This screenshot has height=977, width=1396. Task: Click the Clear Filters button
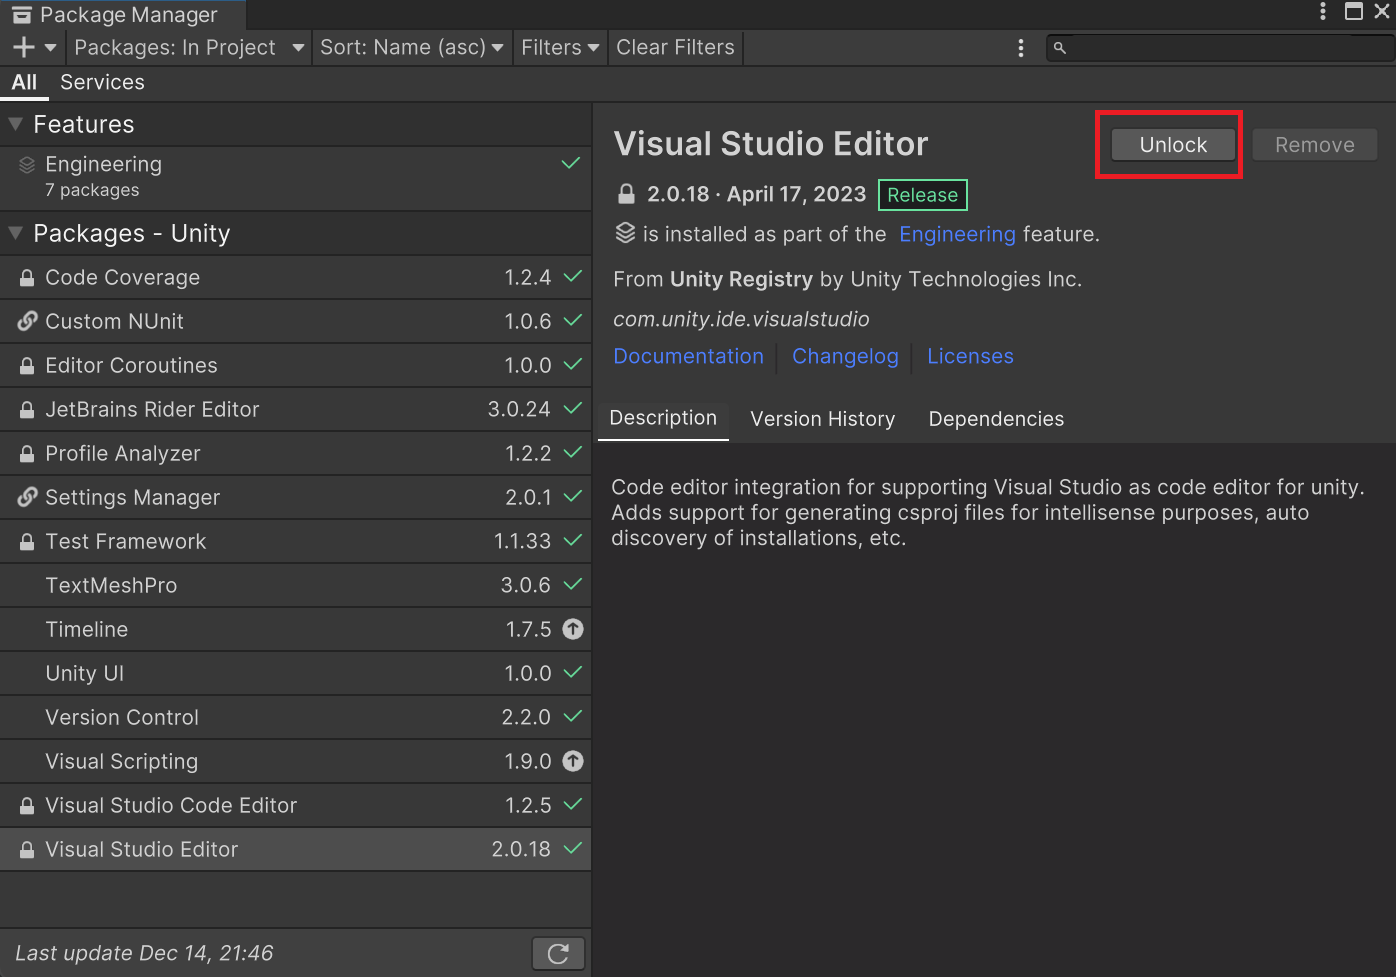tap(675, 47)
